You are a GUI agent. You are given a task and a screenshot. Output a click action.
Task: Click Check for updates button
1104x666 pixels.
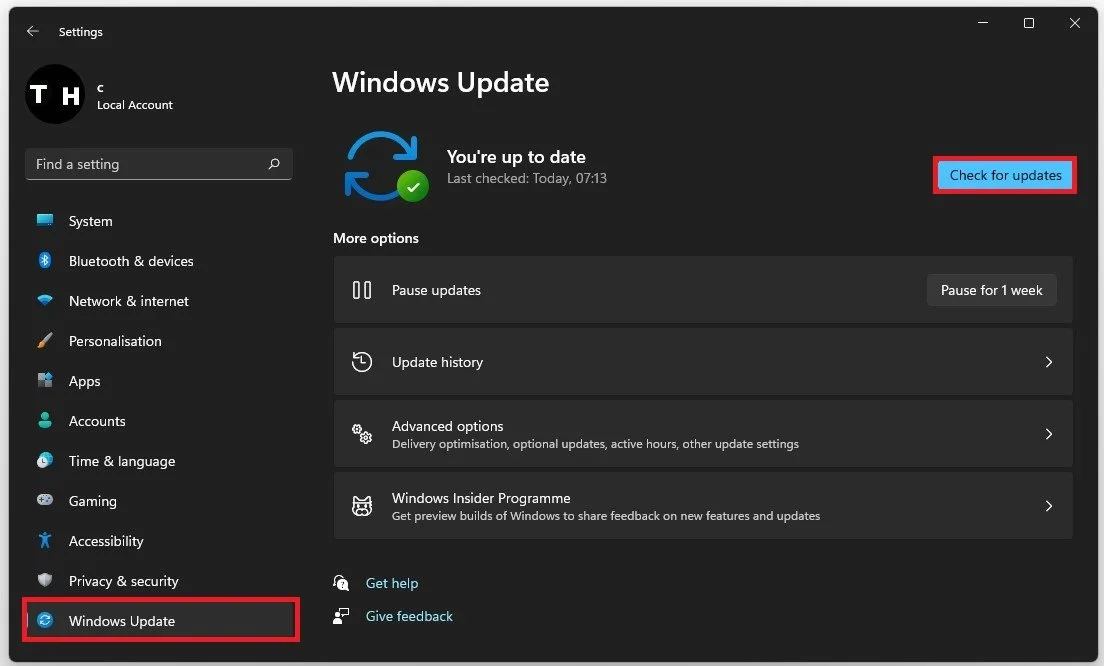pyautogui.click(x=1005, y=175)
